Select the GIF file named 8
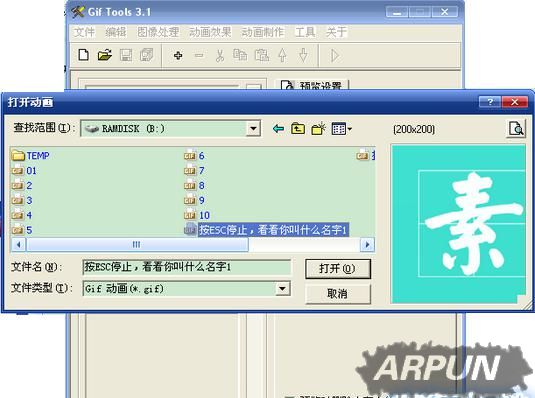The width and height of the screenshot is (535, 398). click(x=194, y=185)
